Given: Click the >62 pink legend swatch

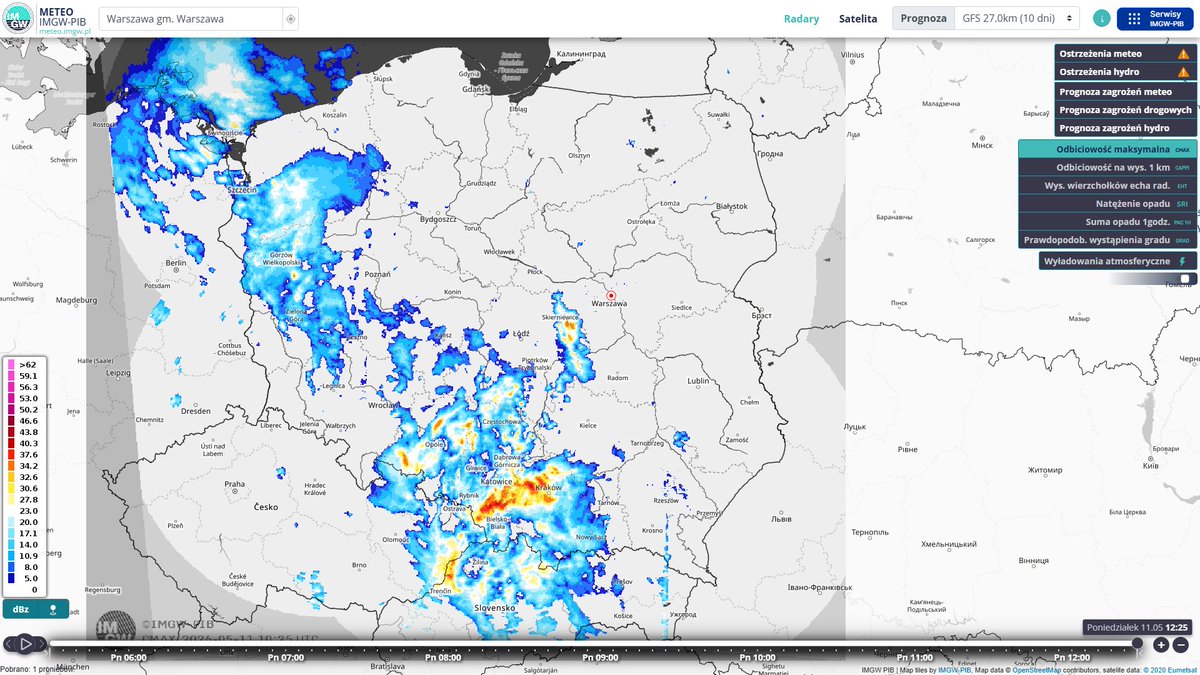Looking at the screenshot, I should click(11, 366).
